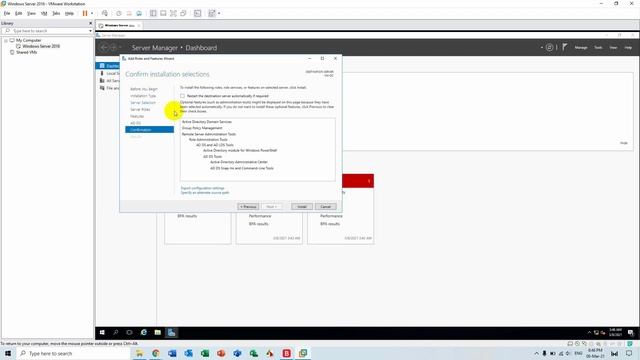Close the VMware Library panel
The height and width of the screenshot is (360, 640).
click(90, 23)
